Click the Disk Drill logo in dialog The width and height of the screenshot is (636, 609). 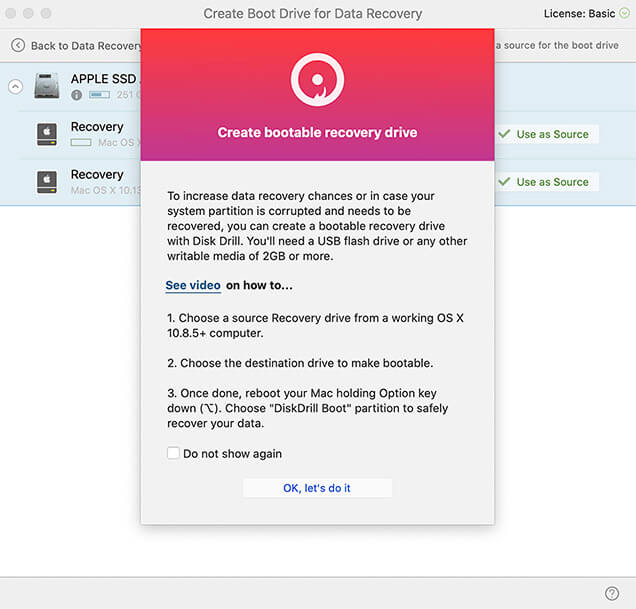317,80
